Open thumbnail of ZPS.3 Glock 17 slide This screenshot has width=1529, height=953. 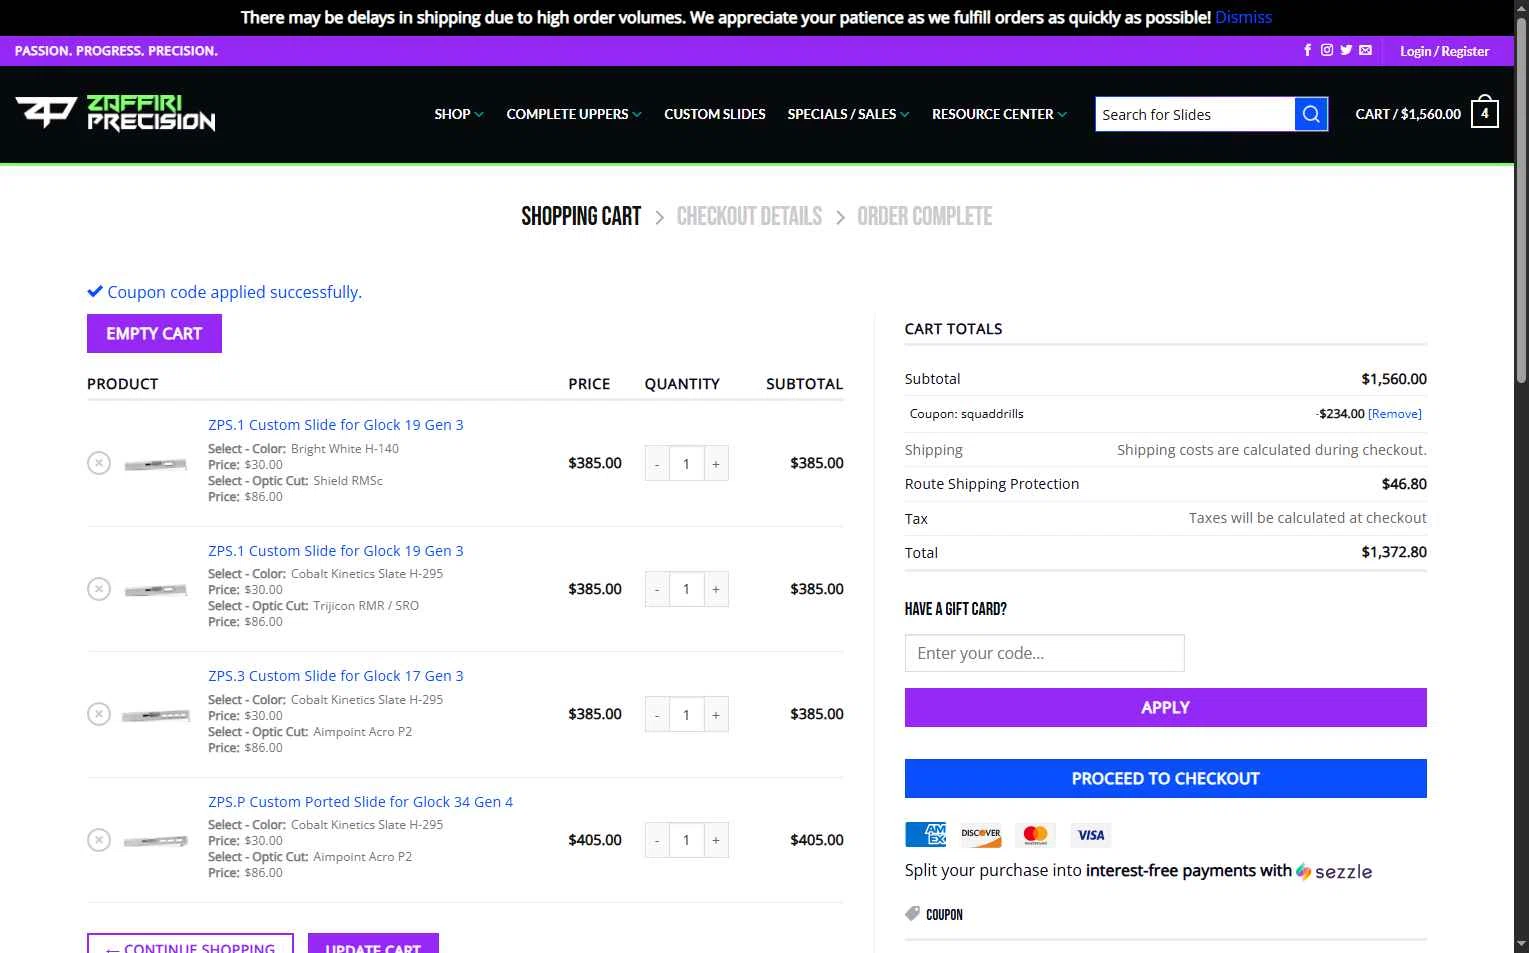click(x=155, y=714)
